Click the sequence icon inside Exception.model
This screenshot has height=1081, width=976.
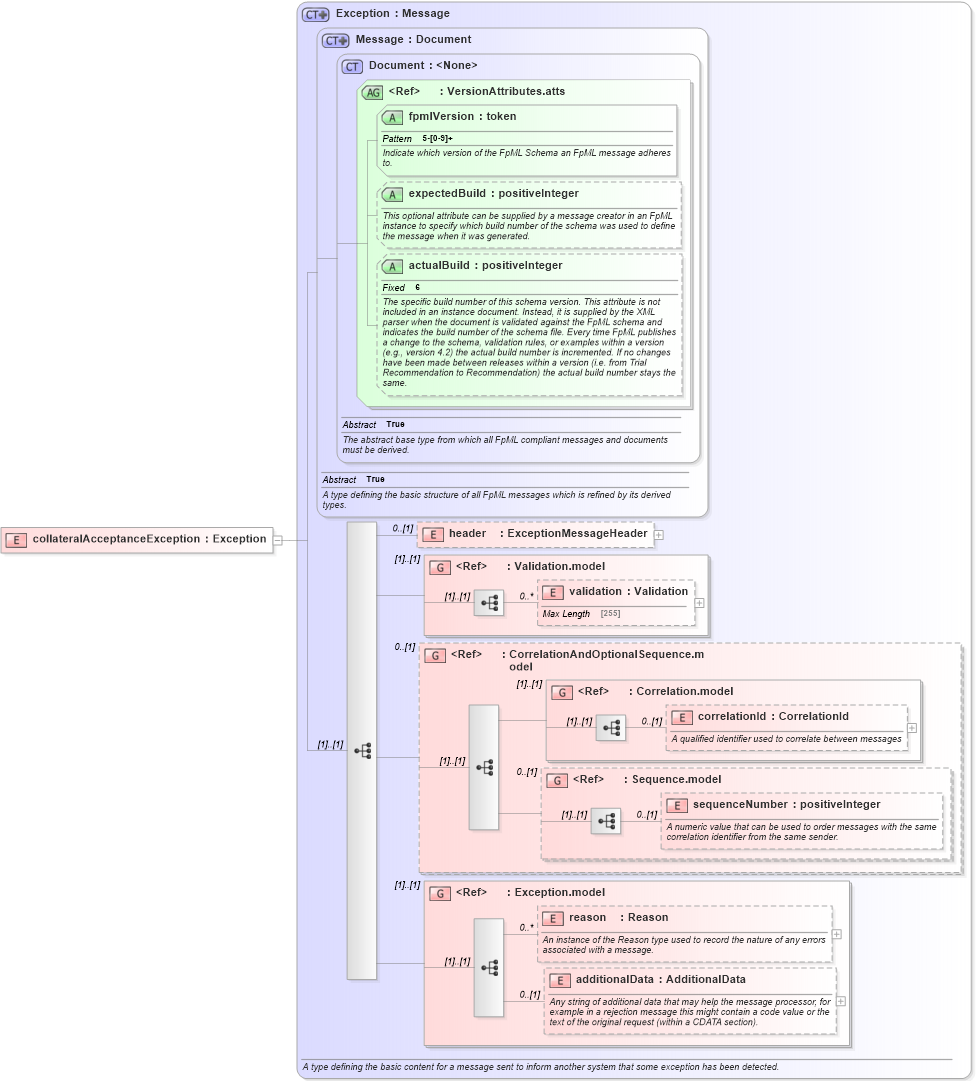coord(489,968)
